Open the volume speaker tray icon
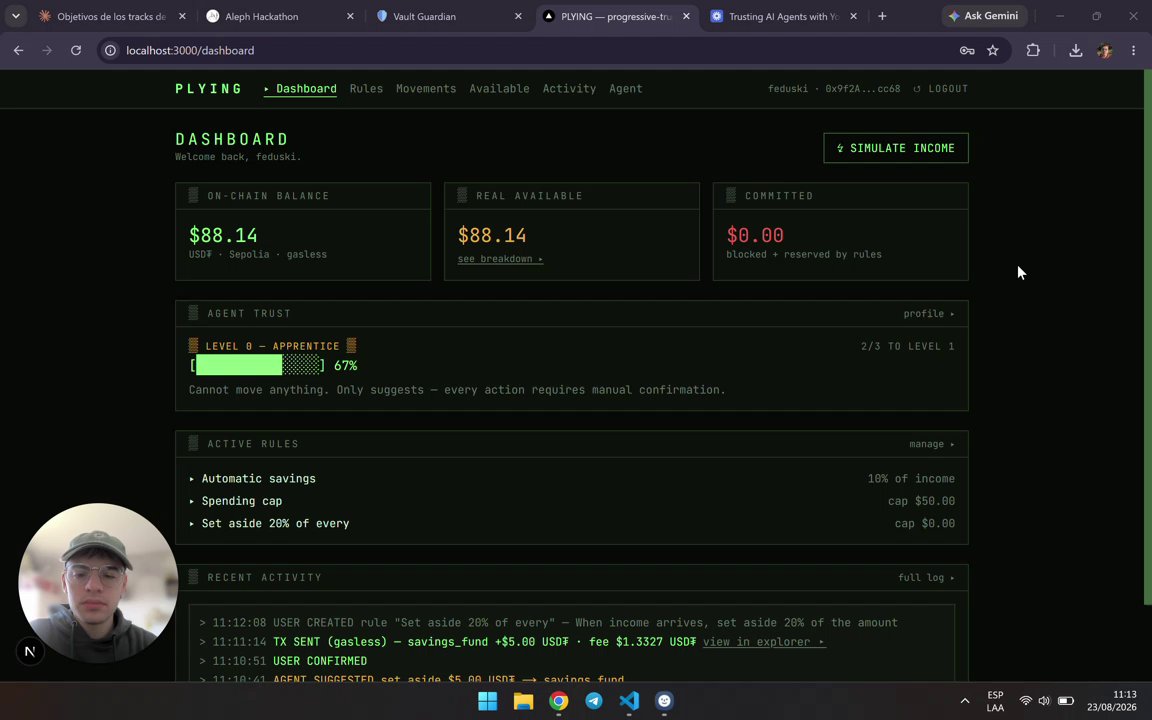The height and width of the screenshot is (720, 1152). click(x=1044, y=701)
